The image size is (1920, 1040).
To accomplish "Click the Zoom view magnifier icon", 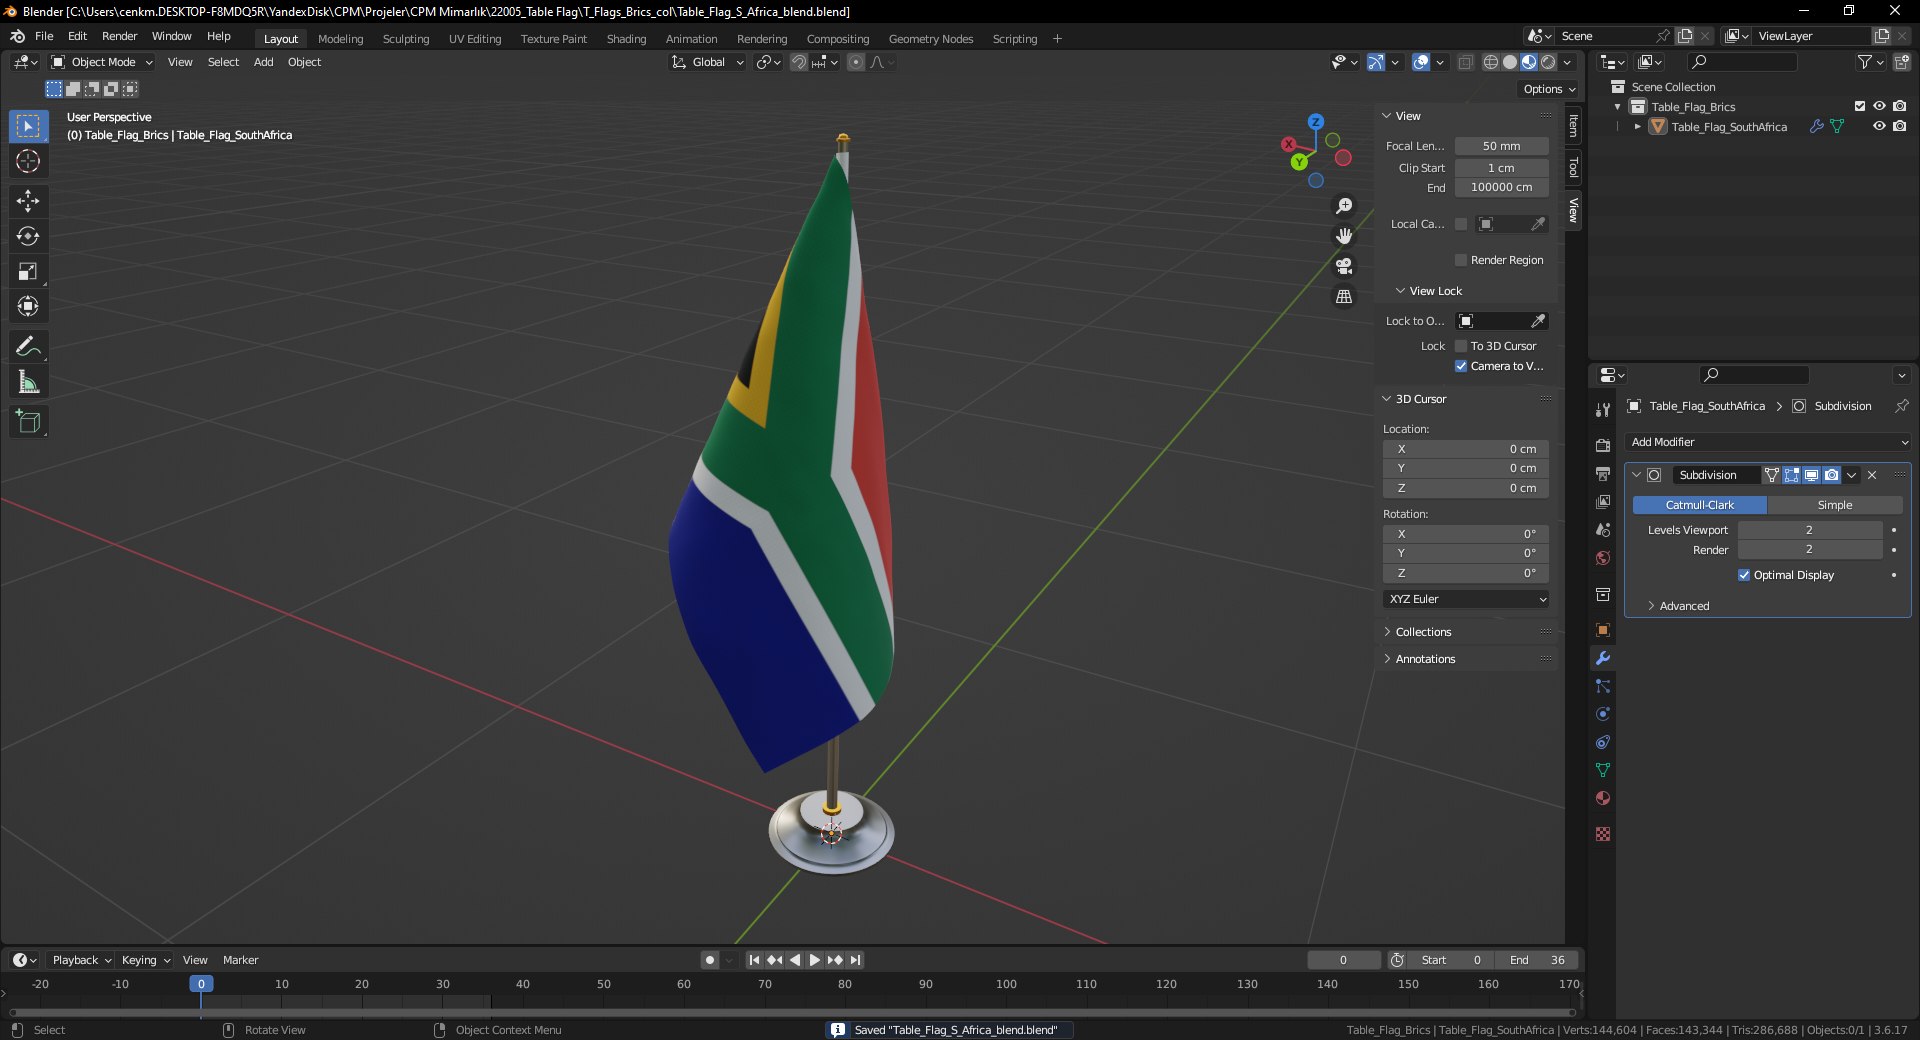I will coord(1344,206).
